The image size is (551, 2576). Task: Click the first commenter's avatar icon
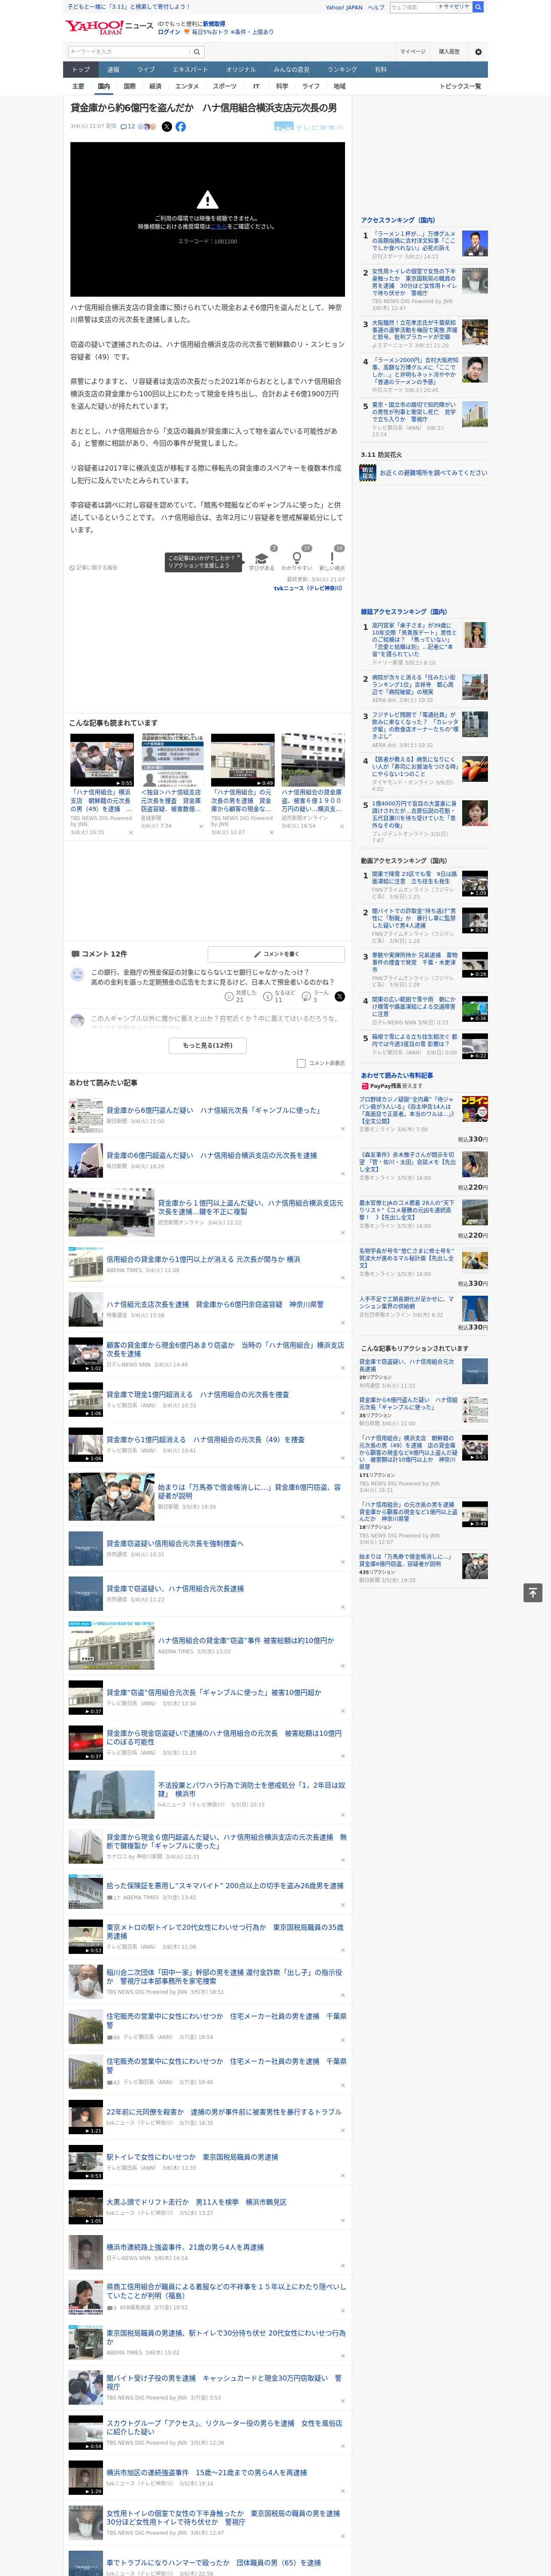click(77, 974)
